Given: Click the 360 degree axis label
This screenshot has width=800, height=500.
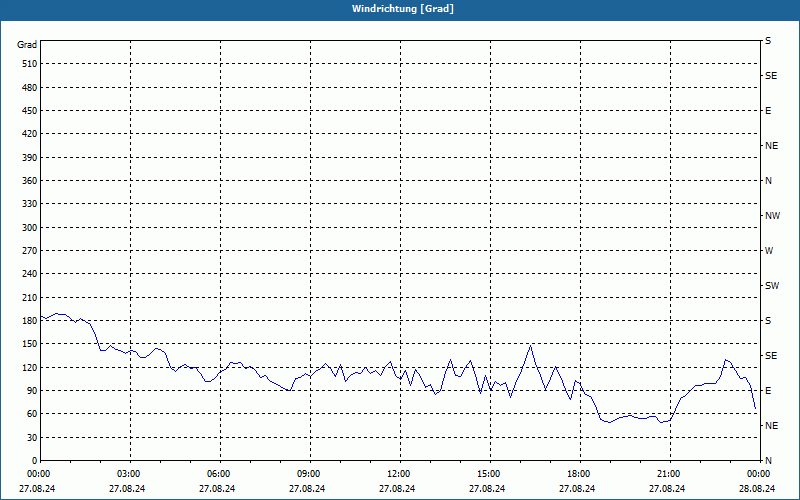Looking at the screenshot, I should click(30, 181).
